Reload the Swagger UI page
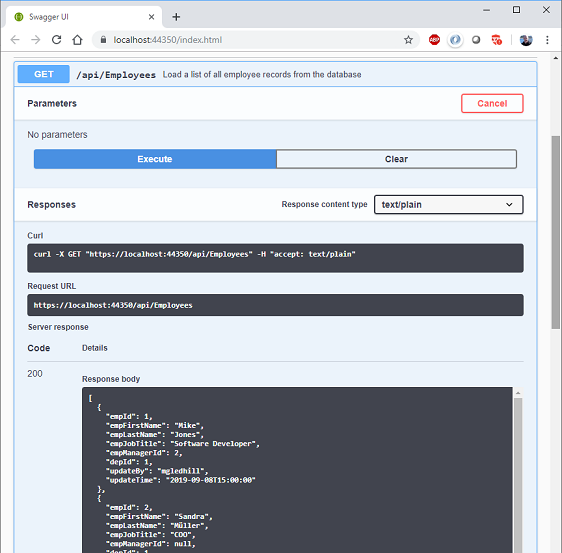The image size is (562, 553). coord(57,40)
